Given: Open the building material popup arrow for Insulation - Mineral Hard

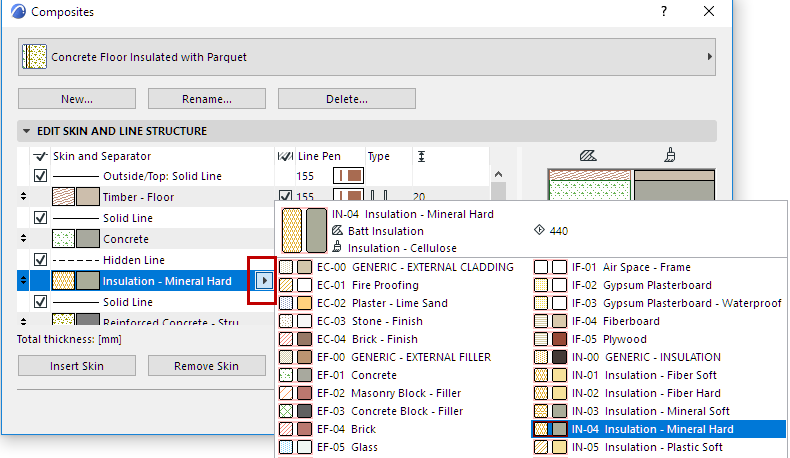Looking at the screenshot, I should 264,281.
